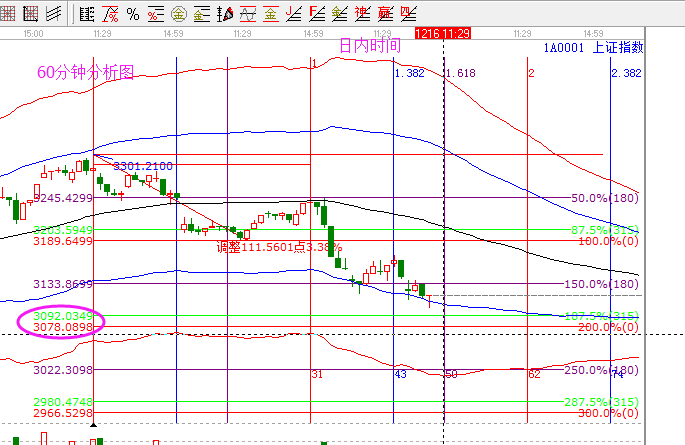685x445 pixels.
Task: Click the 3022.3098 purple level label
Action: click(x=63, y=370)
